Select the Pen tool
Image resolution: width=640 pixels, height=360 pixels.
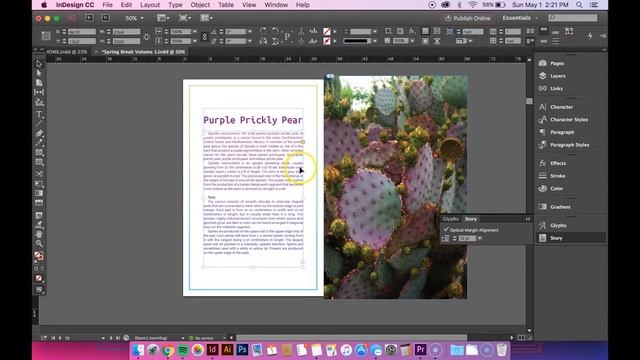[x=39, y=133]
